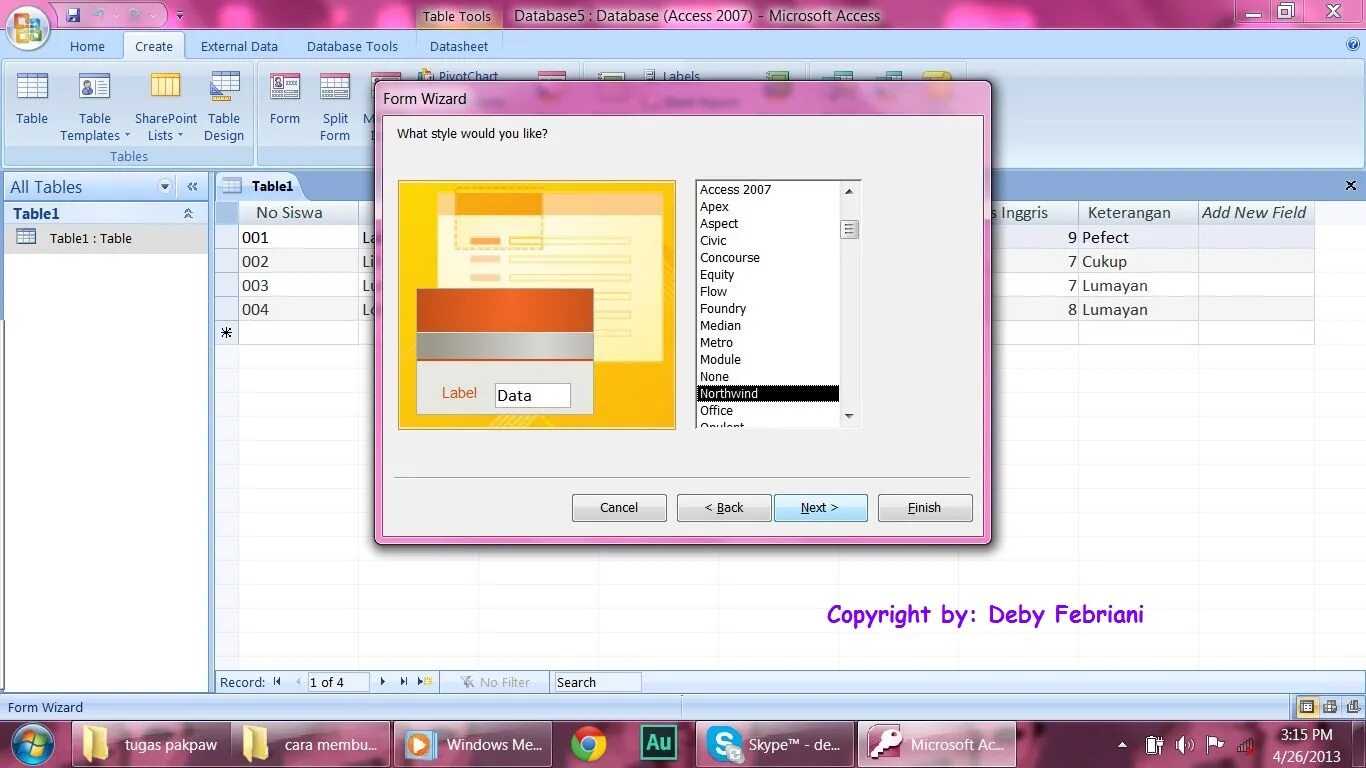Select the Aspect style
The image size is (1366, 768).
coord(768,223)
